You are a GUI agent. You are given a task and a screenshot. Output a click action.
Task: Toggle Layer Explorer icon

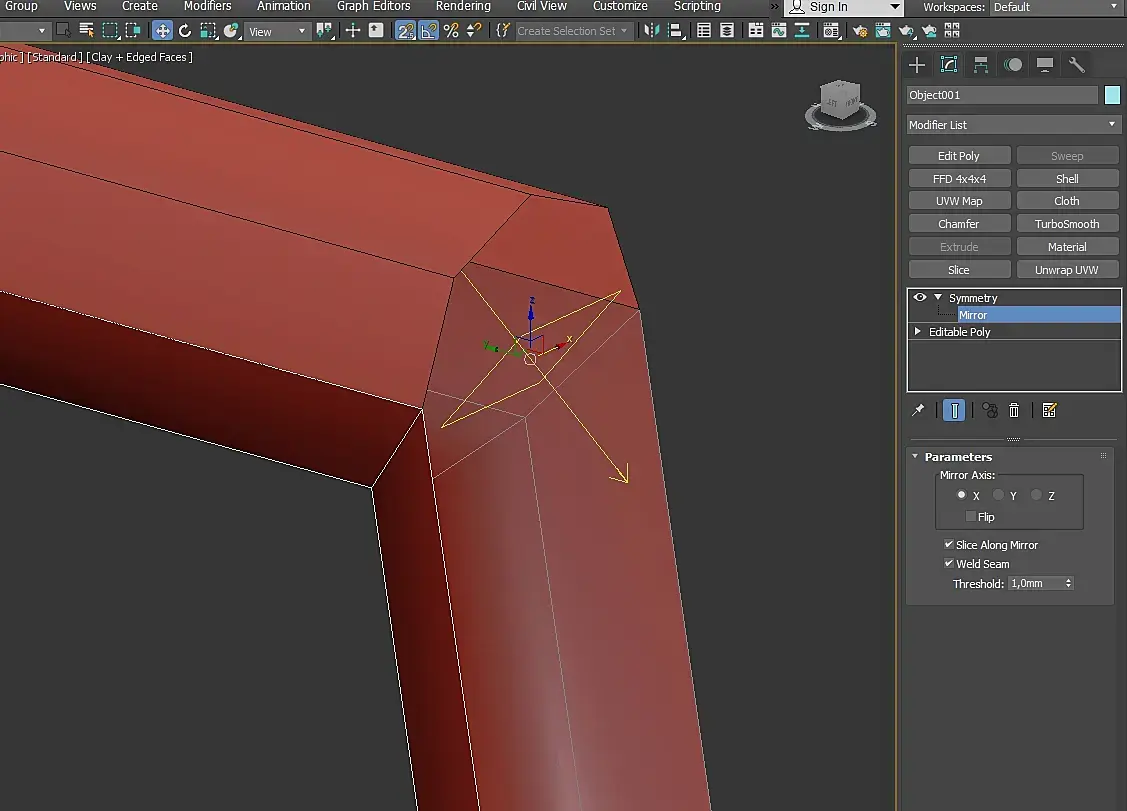click(727, 31)
